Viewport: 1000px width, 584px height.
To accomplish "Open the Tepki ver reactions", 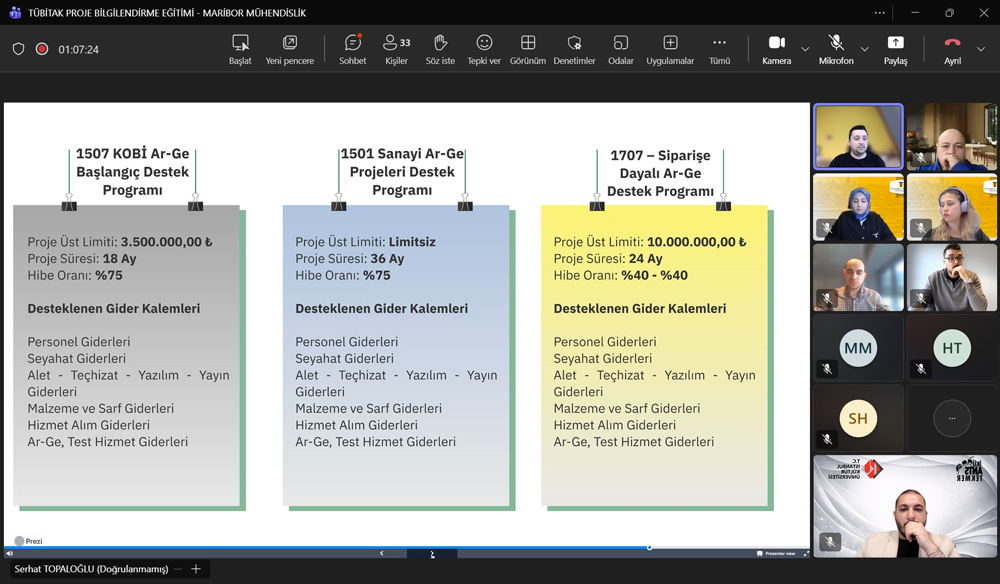I will pos(484,49).
